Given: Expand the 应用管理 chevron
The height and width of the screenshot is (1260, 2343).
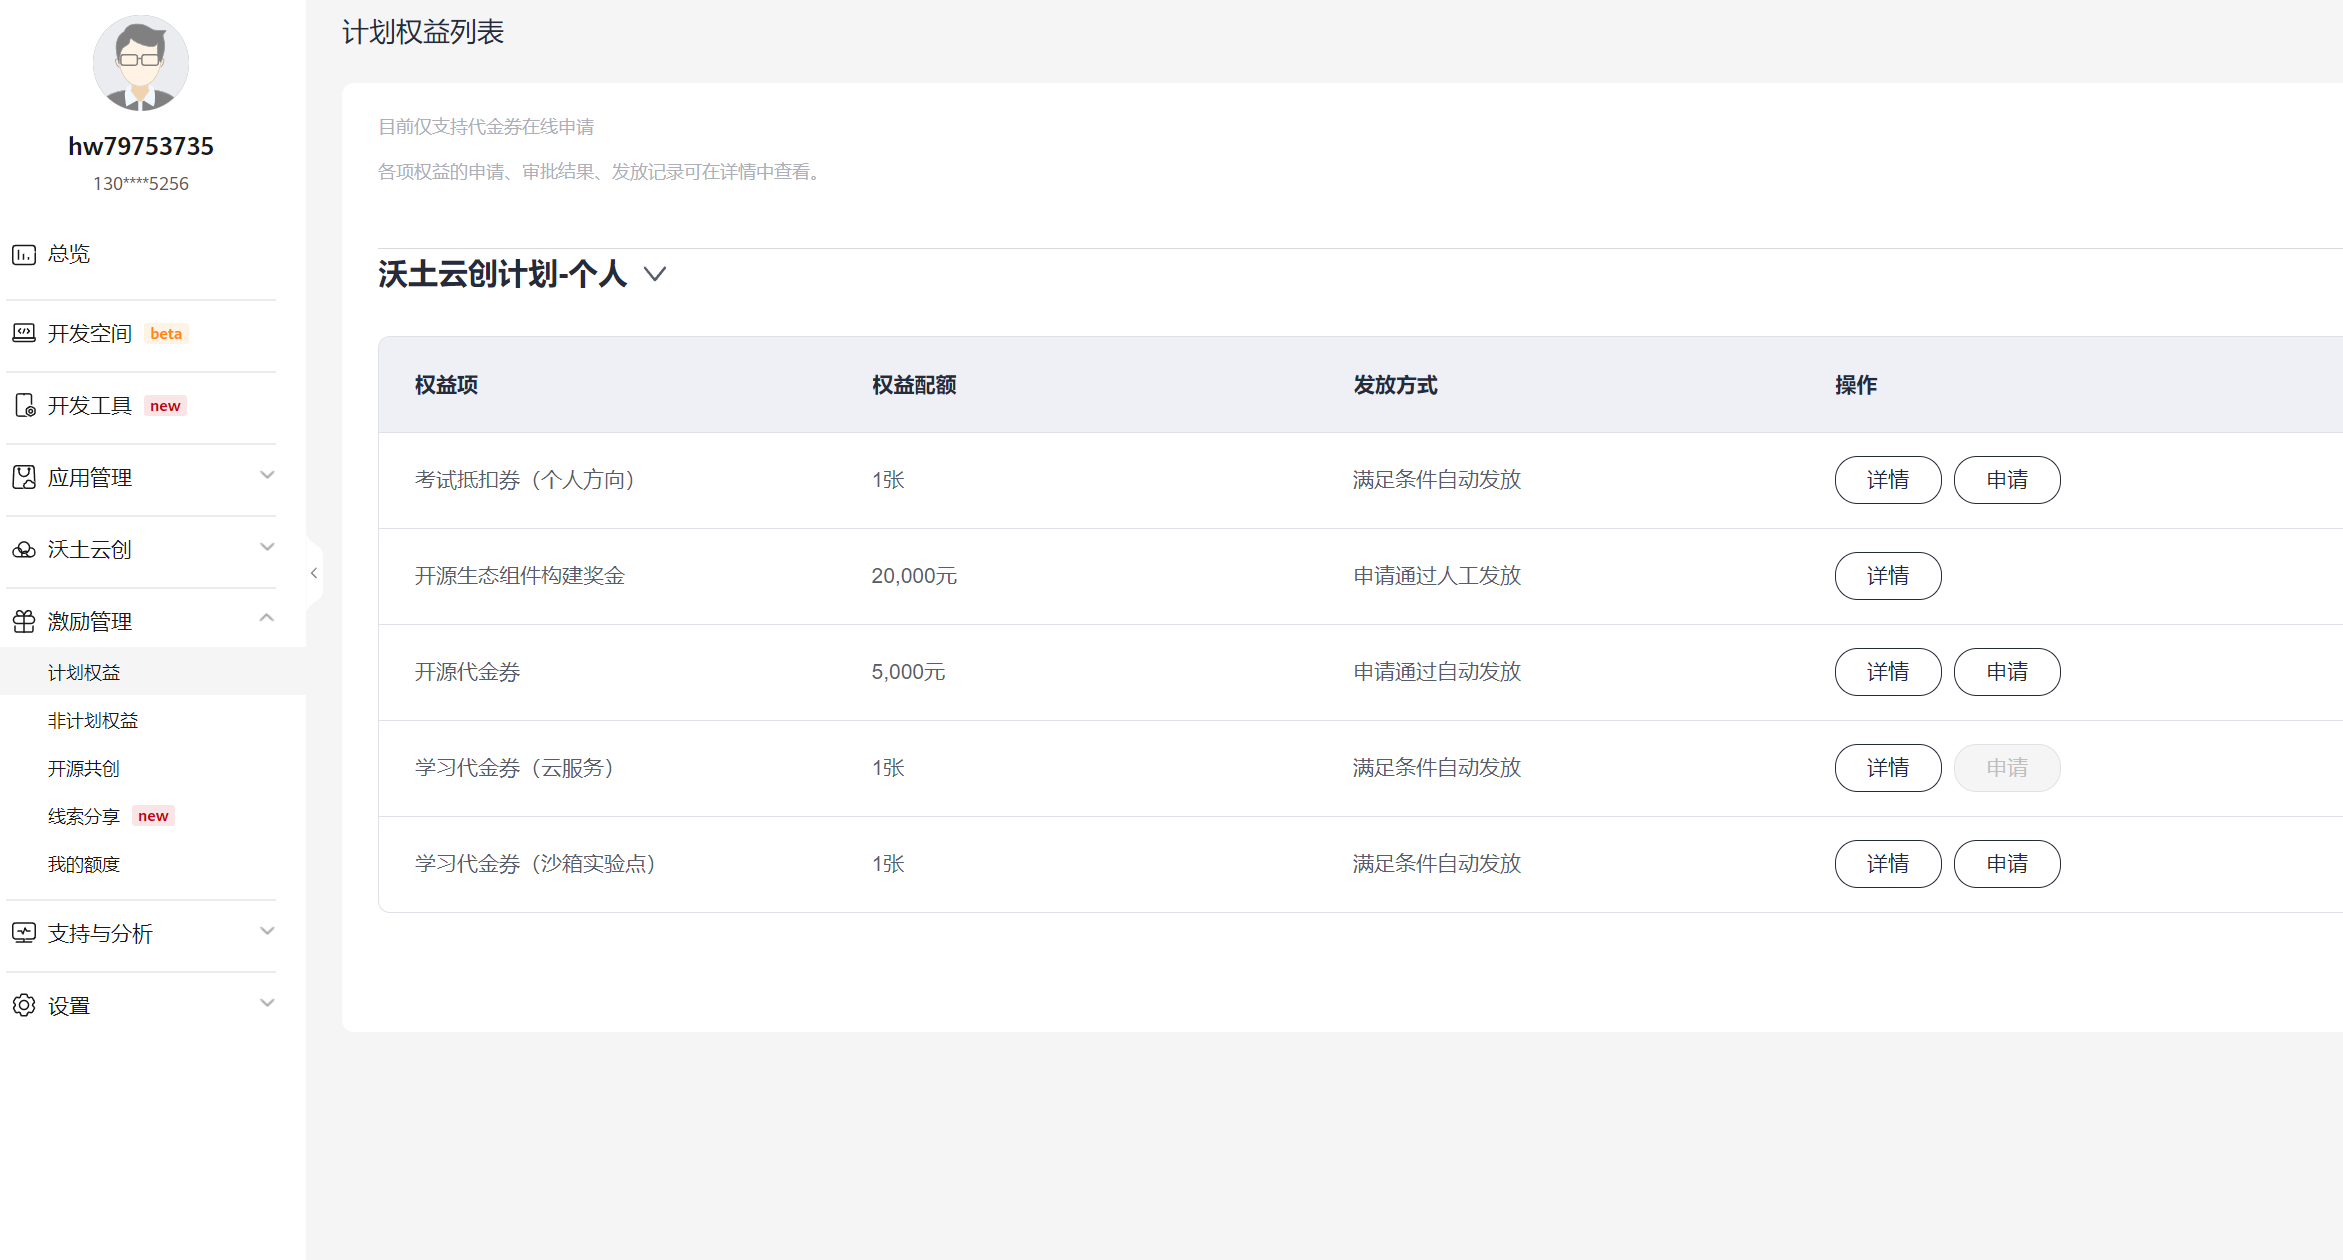Looking at the screenshot, I should pos(267,475).
